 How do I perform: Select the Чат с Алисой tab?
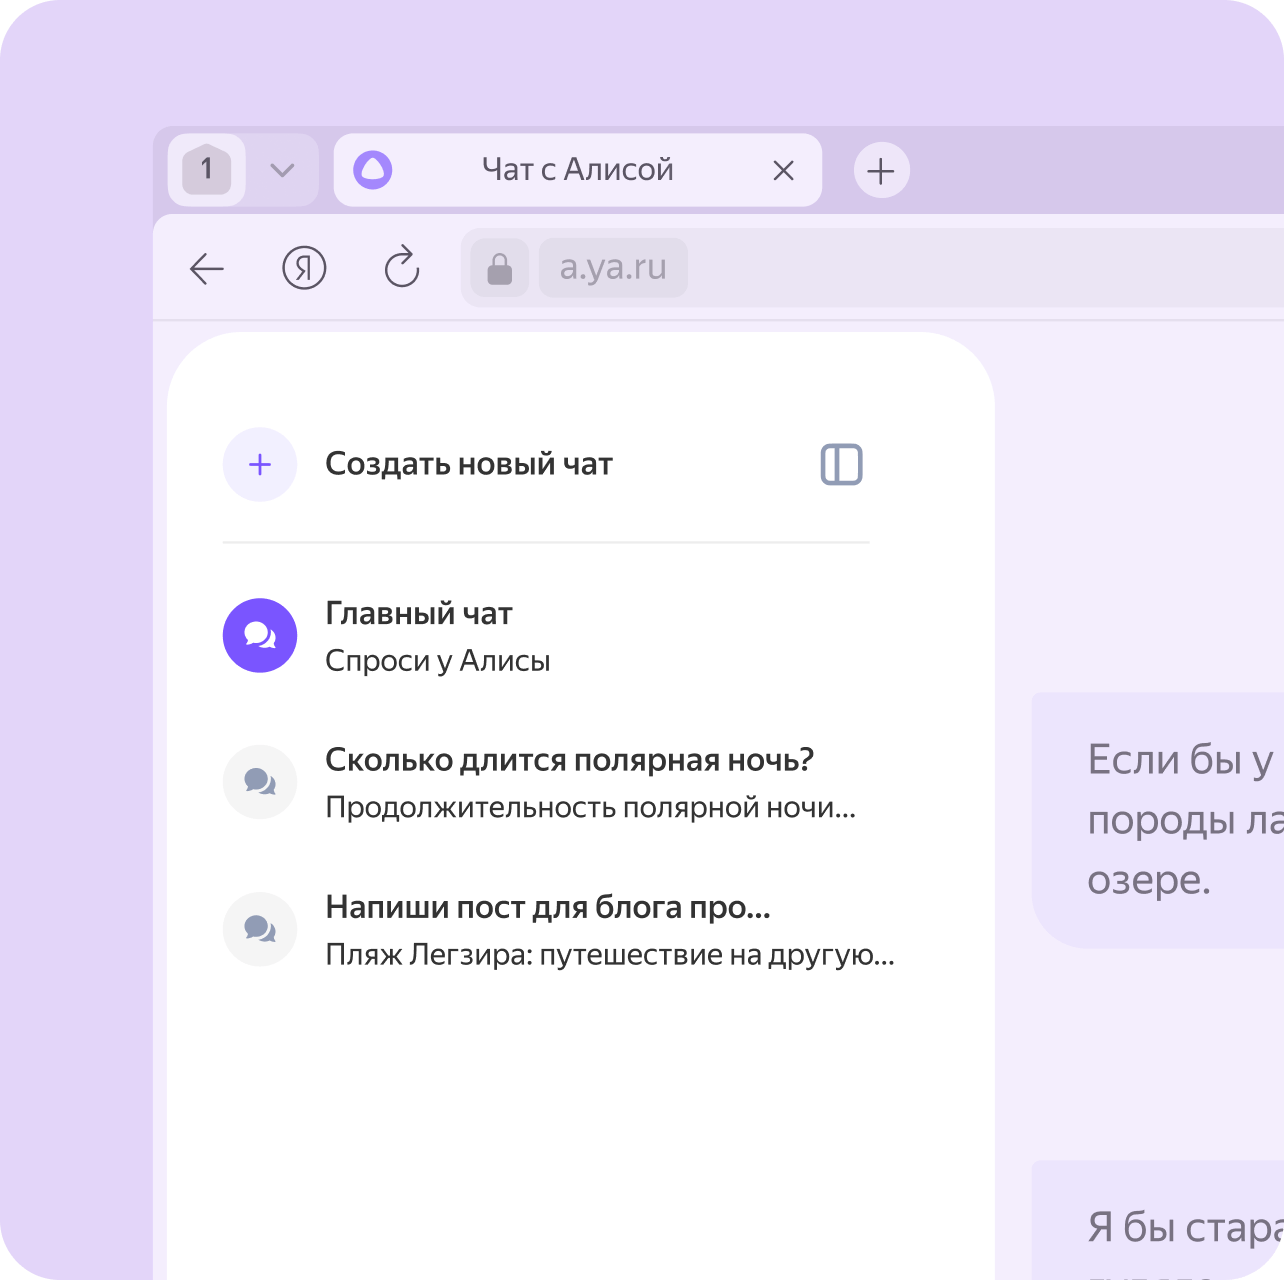click(x=578, y=170)
